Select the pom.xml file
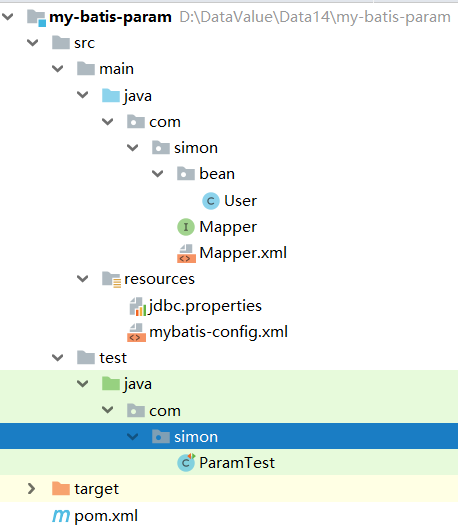The width and height of the screenshot is (458, 528). 106,516
